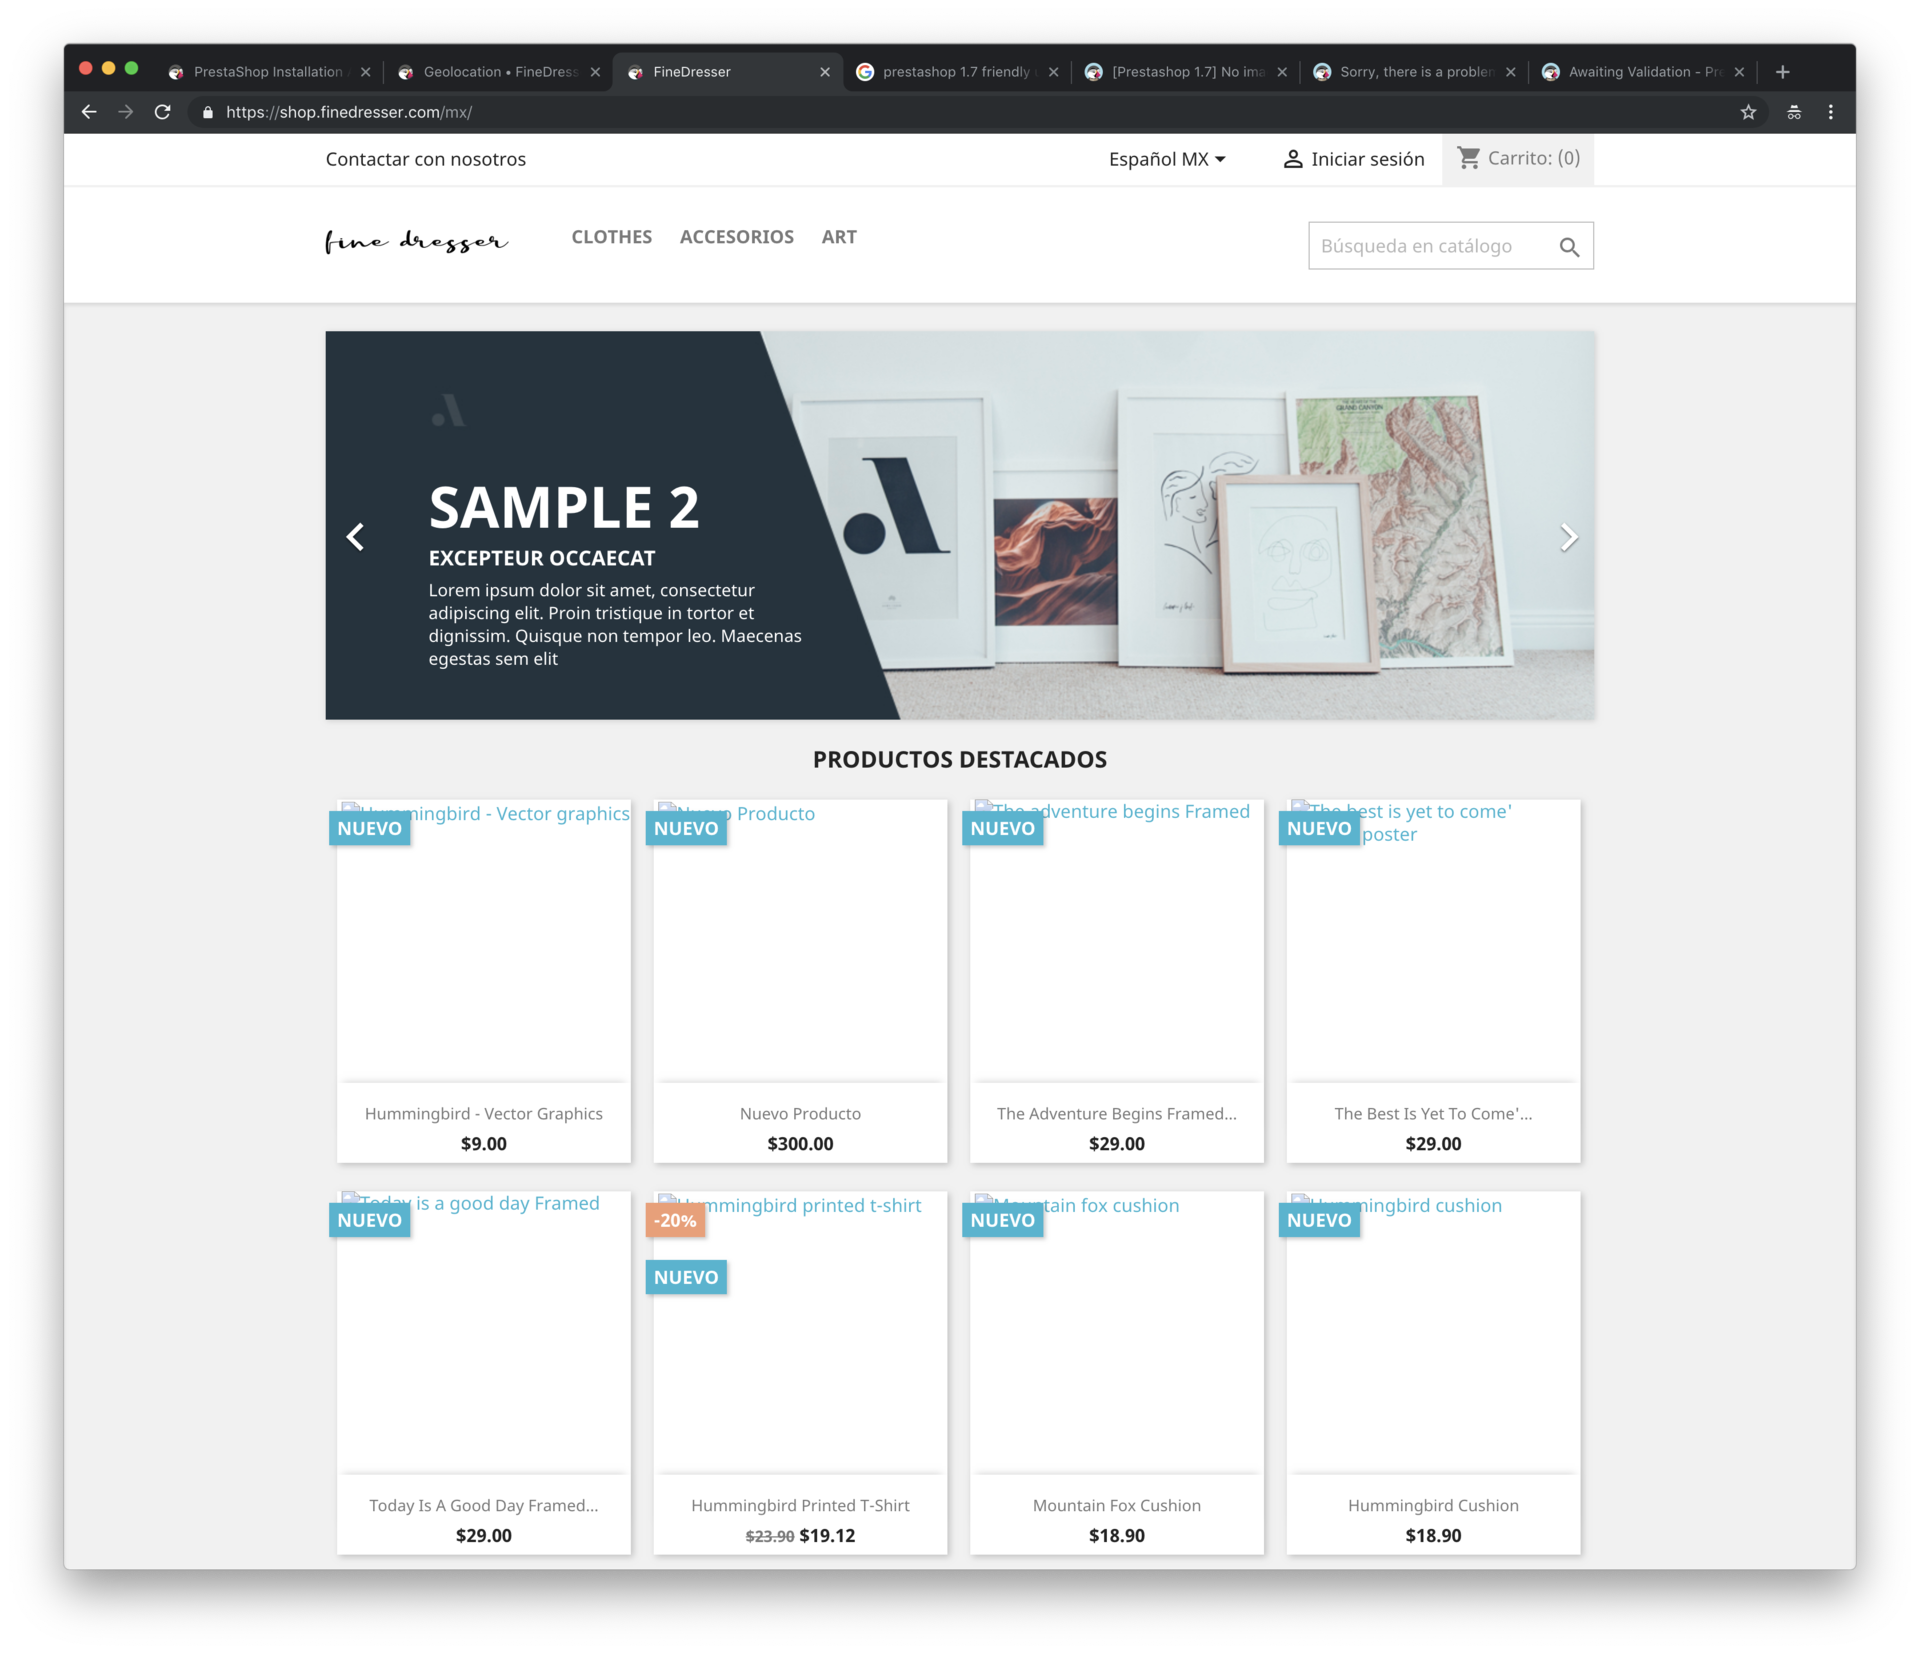Click into the Búsqueda en catálogo field
Image resolution: width=1920 pixels, height=1654 pixels.
coord(1430,246)
